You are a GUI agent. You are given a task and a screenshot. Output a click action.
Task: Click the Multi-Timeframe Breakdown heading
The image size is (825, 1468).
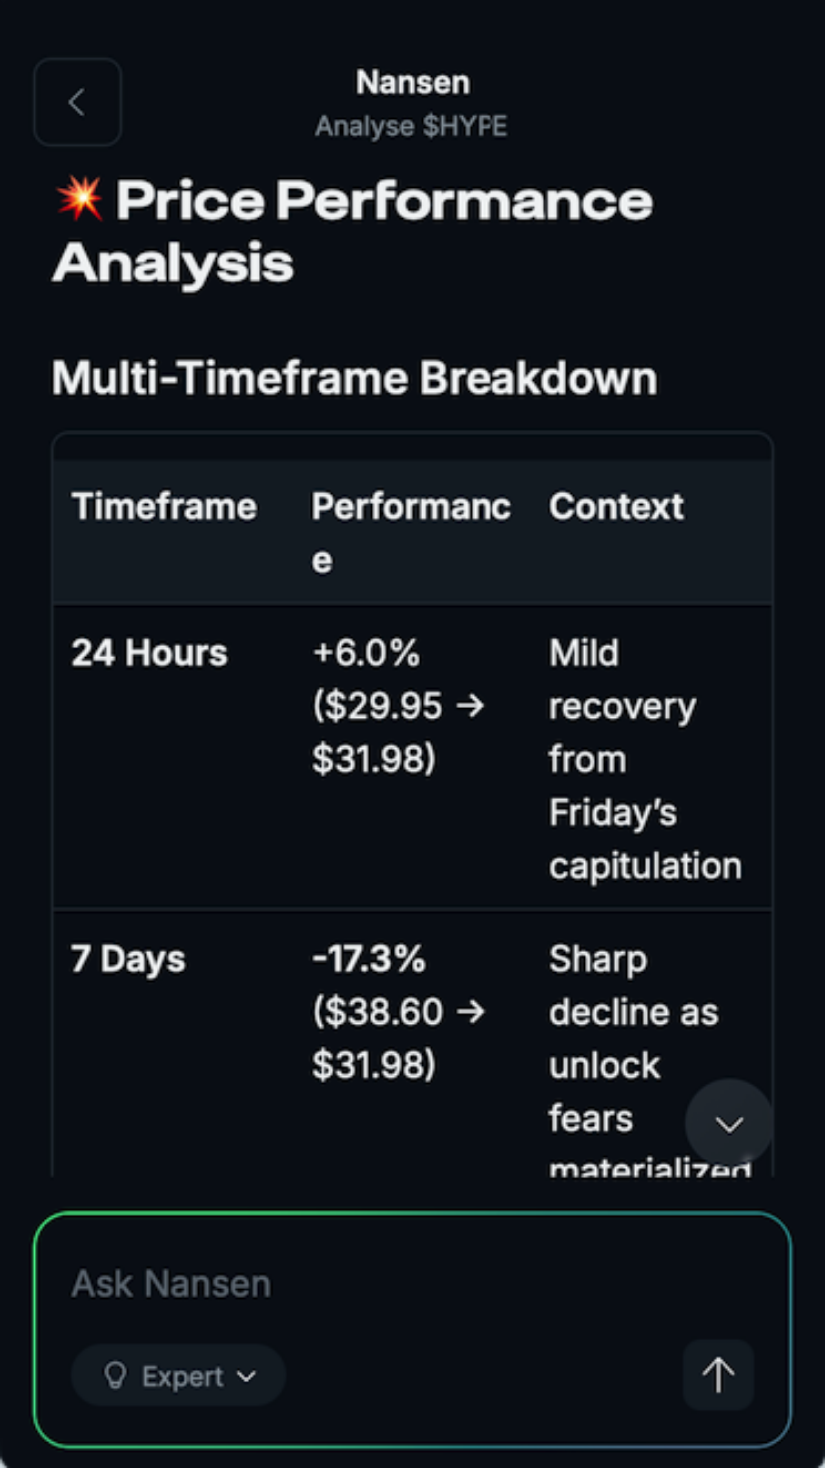pyautogui.click(x=354, y=379)
